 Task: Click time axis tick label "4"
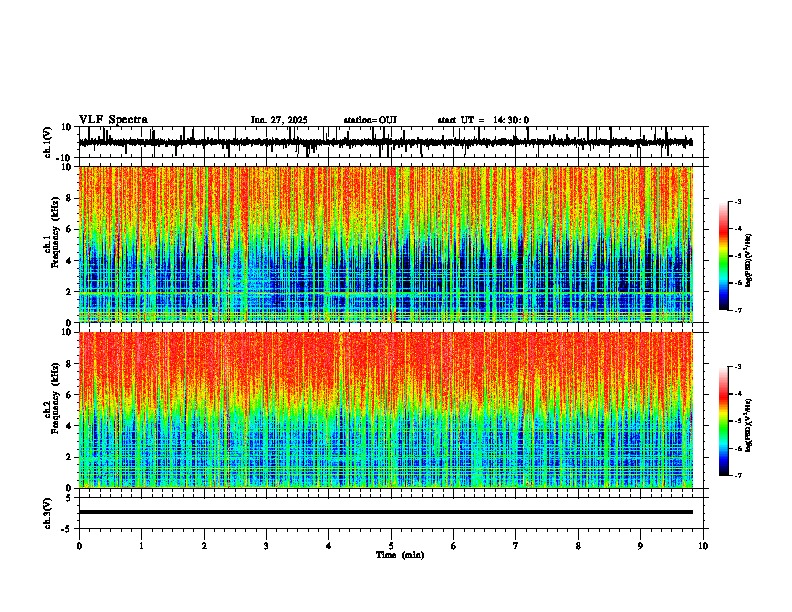coord(329,546)
